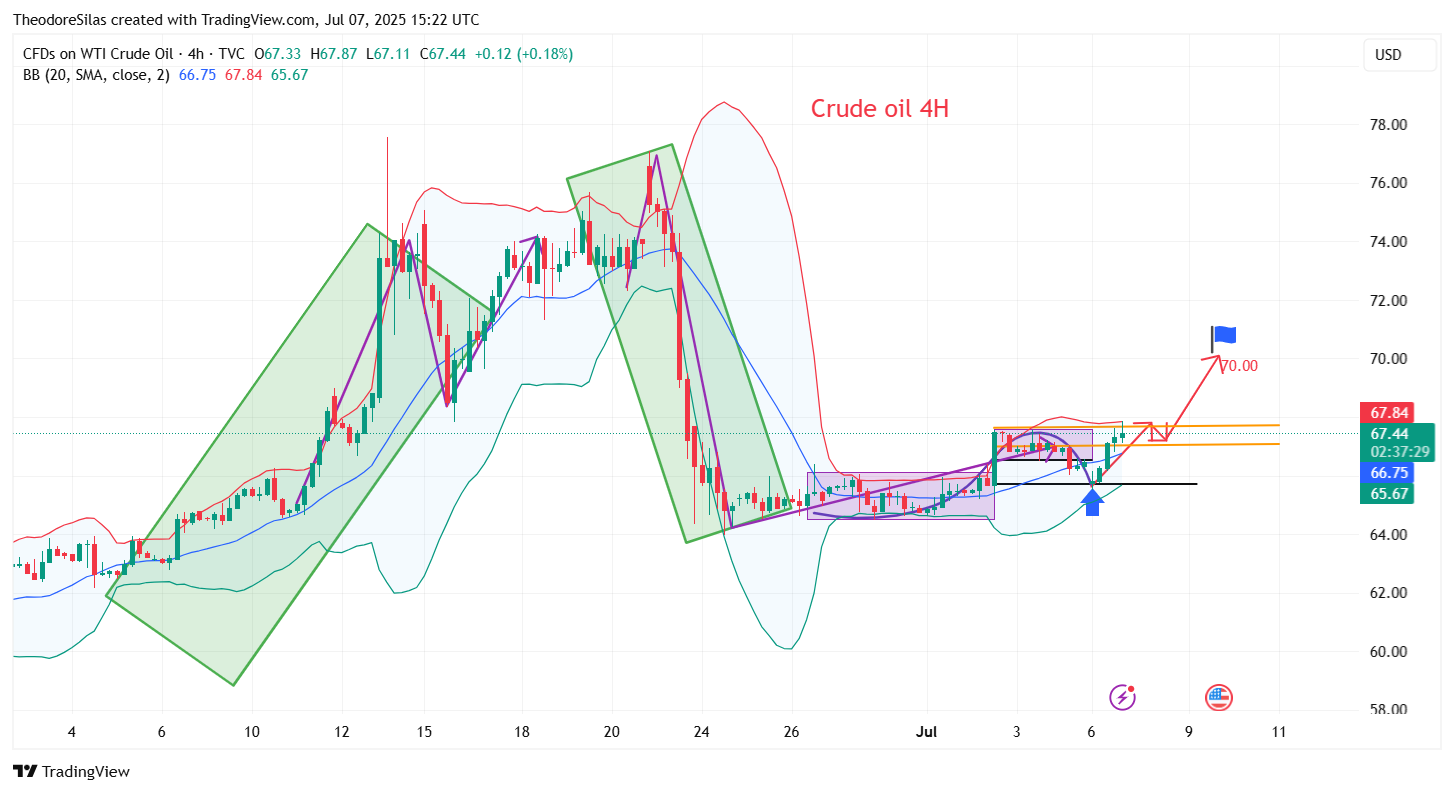Click the 78.00 price axis label
The image size is (1454, 793).
[x=1389, y=125]
